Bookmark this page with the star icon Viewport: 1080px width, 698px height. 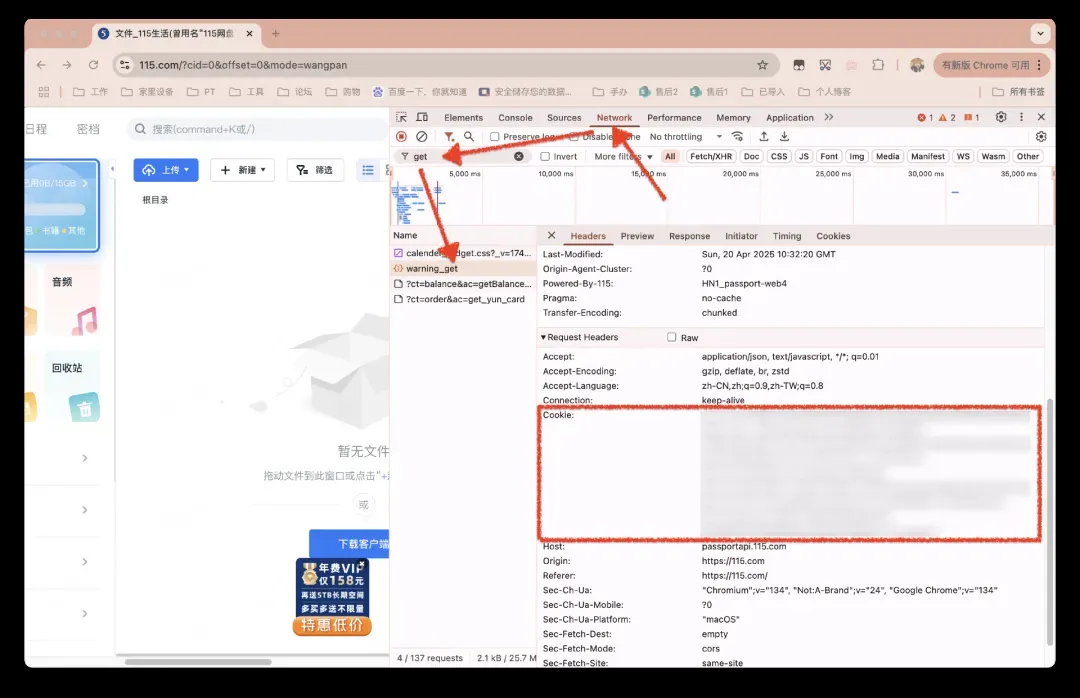(762, 65)
